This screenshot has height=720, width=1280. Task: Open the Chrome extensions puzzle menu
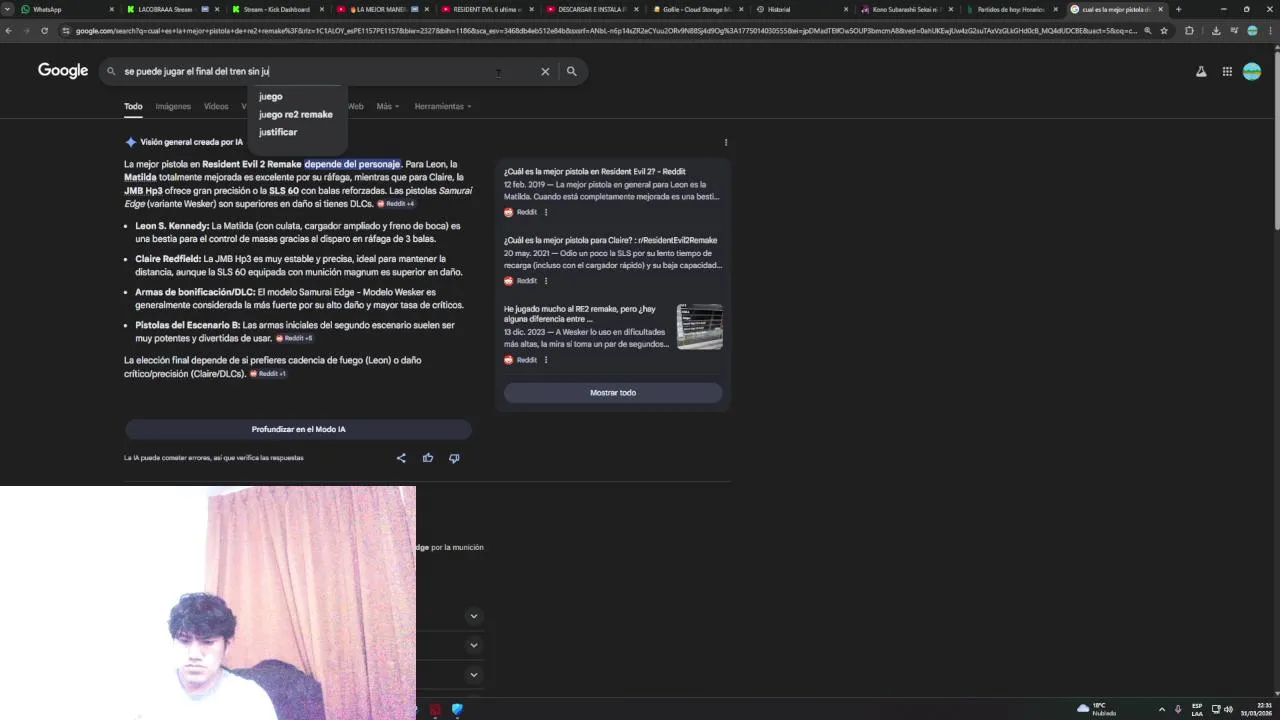(1189, 31)
